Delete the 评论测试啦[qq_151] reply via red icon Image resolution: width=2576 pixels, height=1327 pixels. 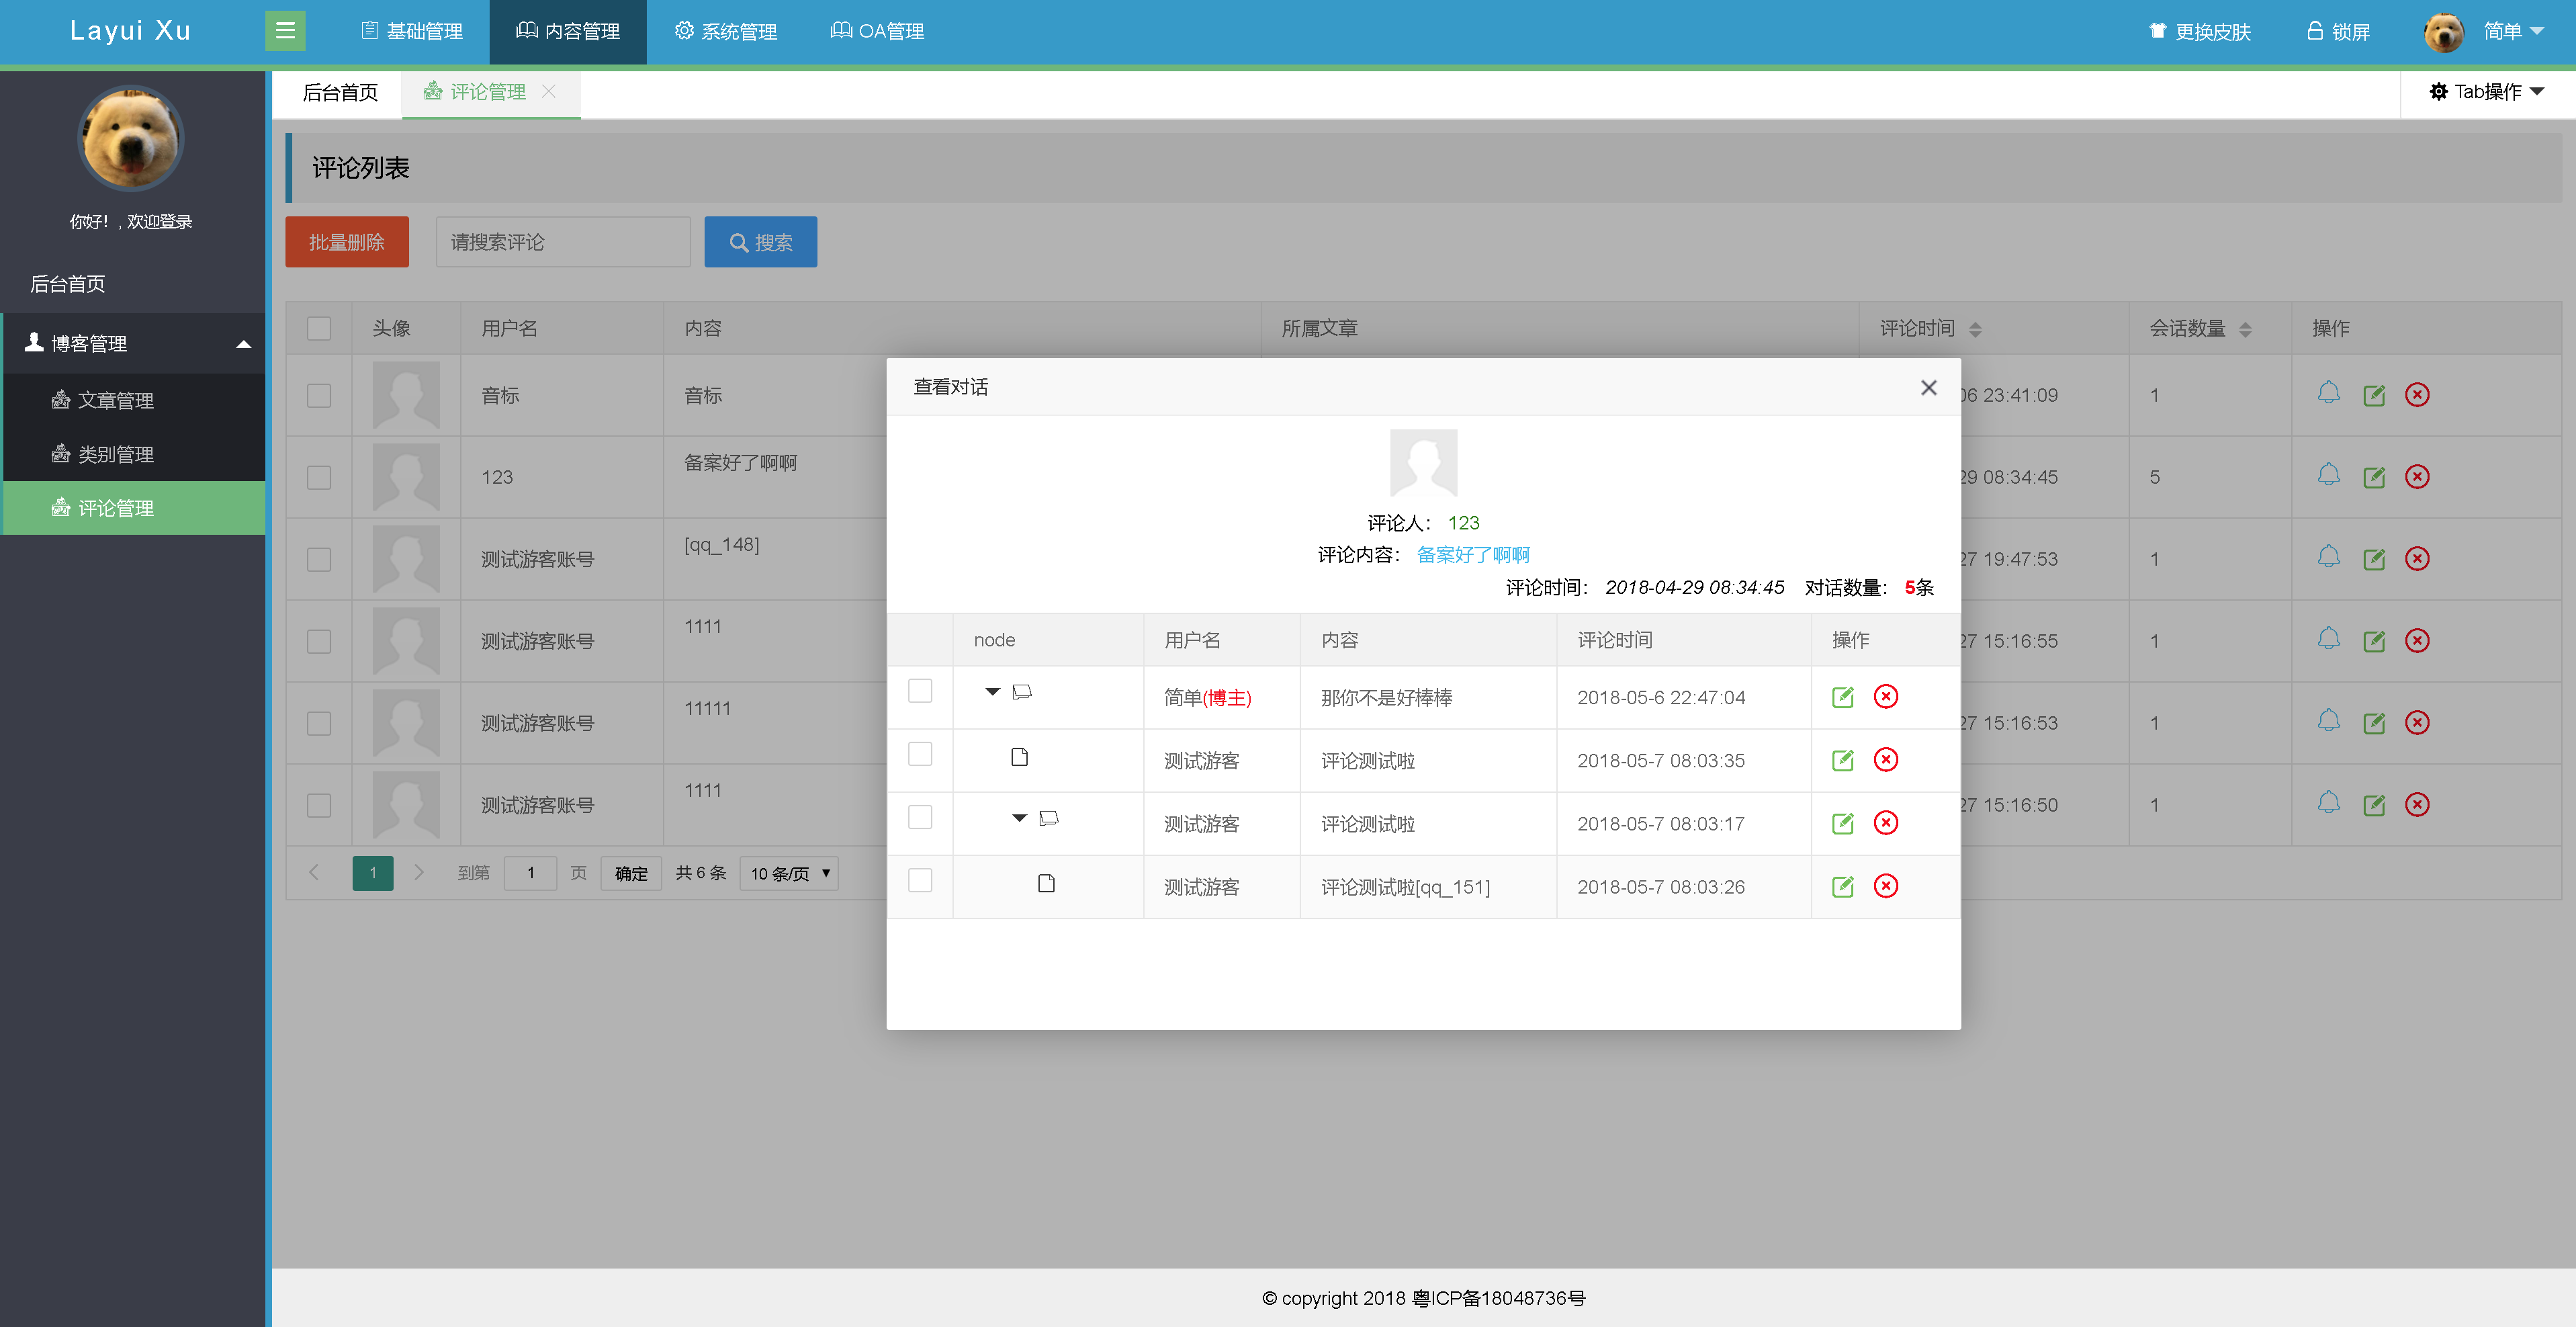click(x=1885, y=886)
